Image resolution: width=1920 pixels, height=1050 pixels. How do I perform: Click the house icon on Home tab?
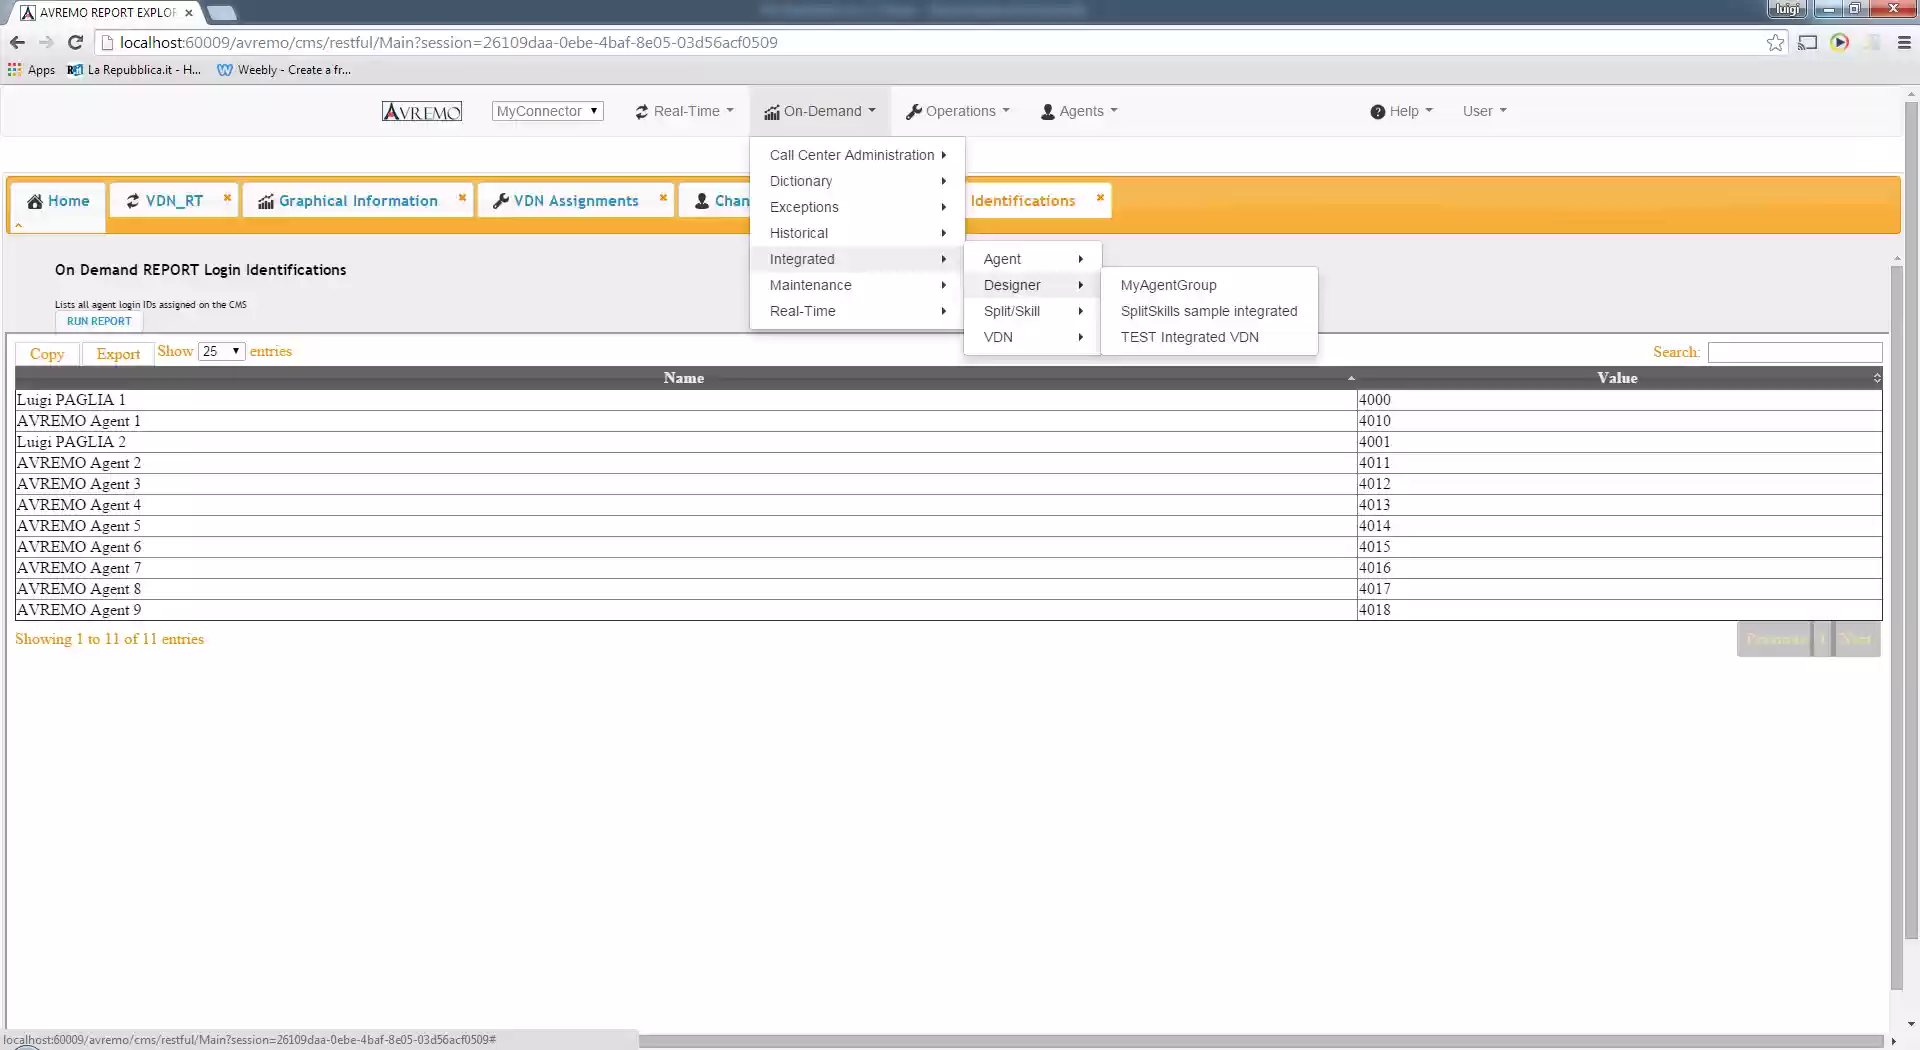tap(35, 200)
